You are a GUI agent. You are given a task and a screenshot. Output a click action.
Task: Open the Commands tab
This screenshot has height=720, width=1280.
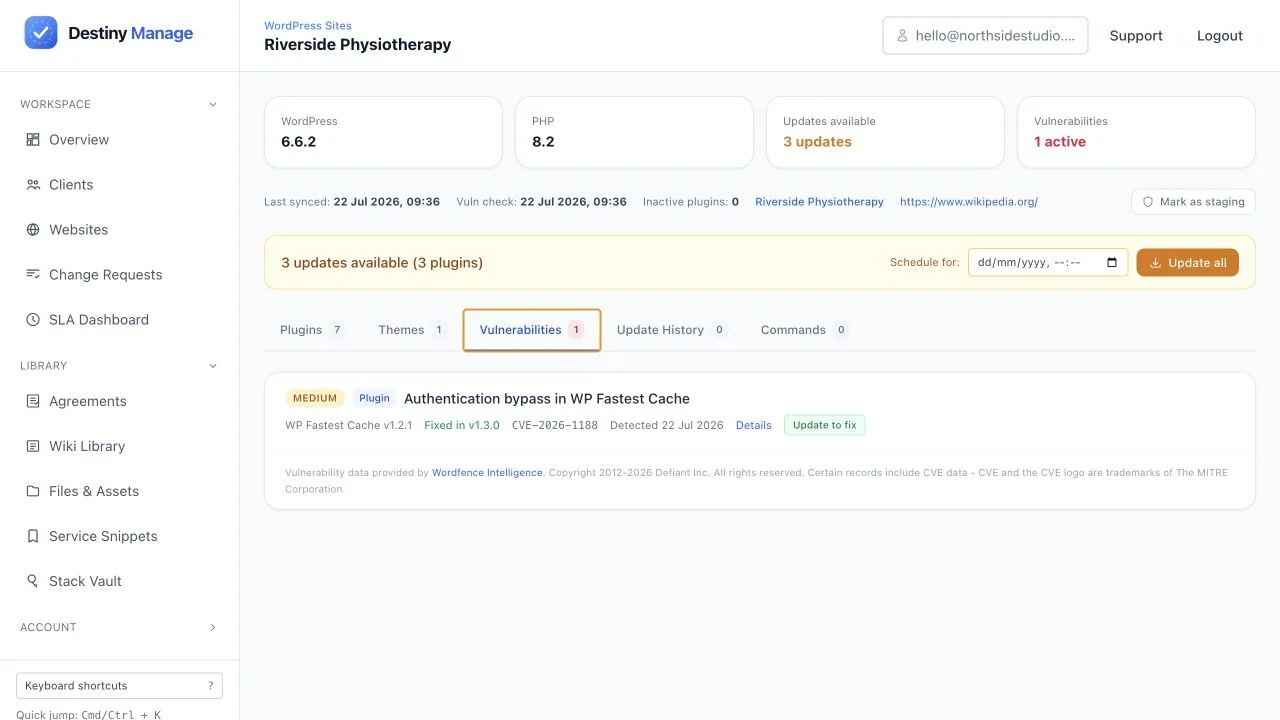[804, 330]
